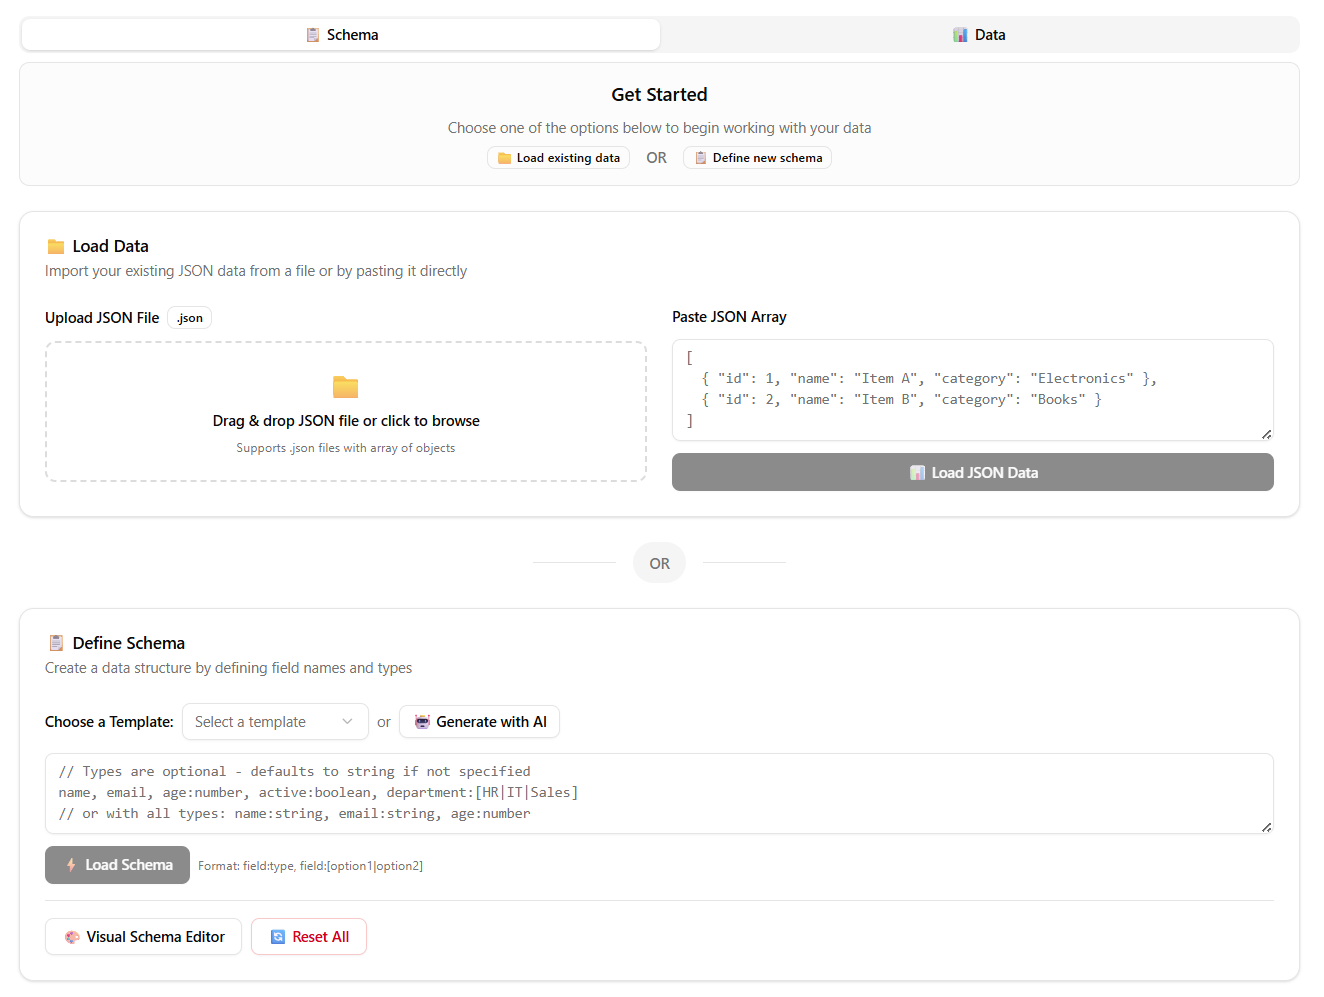Viewport: 1324px width, 997px height.
Task: Click the folder icon beside Load Data heading
Action: [56, 247]
